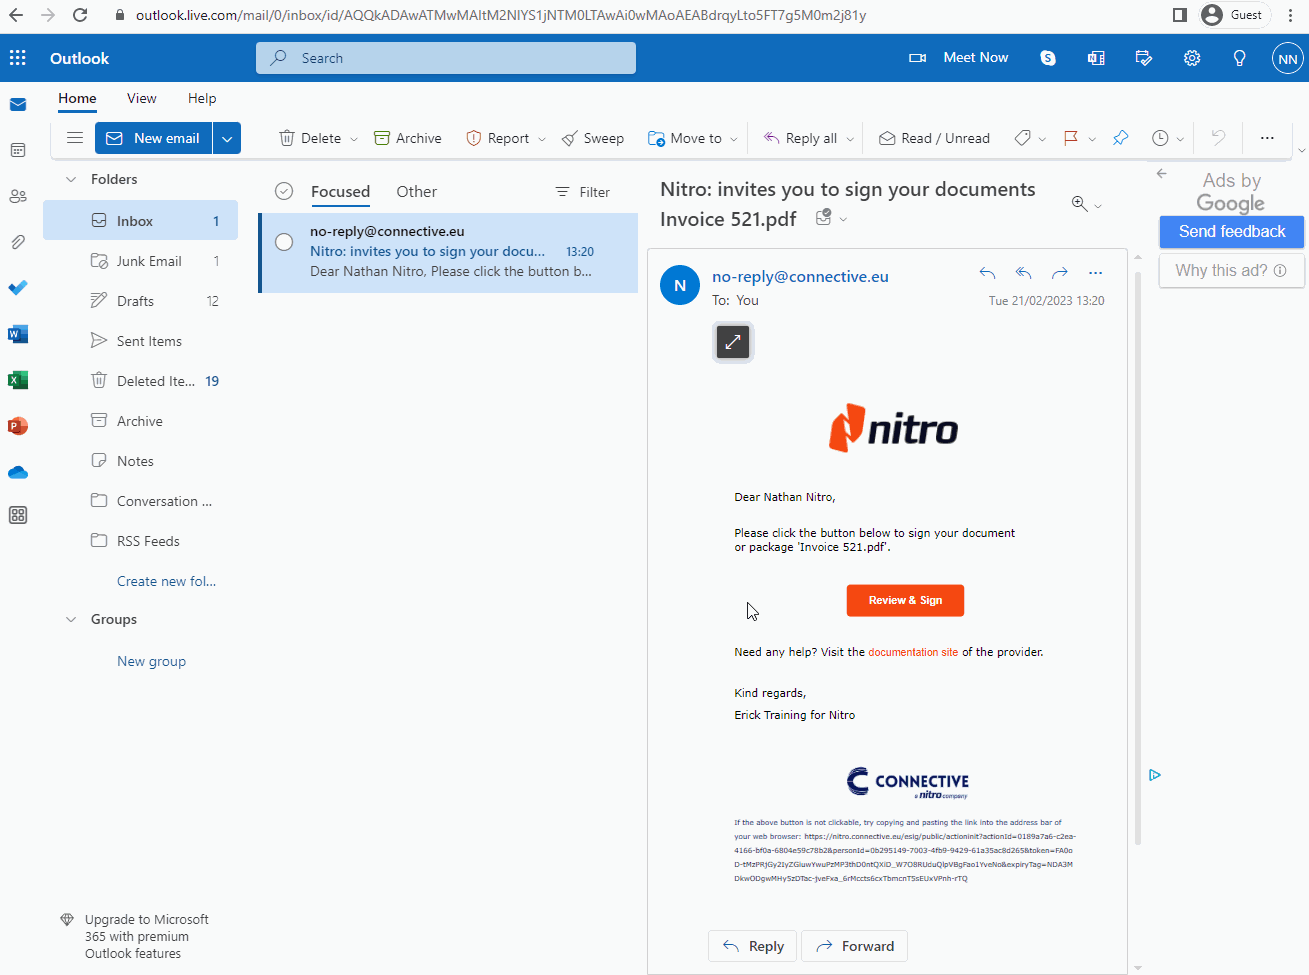This screenshot has width=1309, height=975.
Task: Click the app launcher grid icon
Action: 18,58
